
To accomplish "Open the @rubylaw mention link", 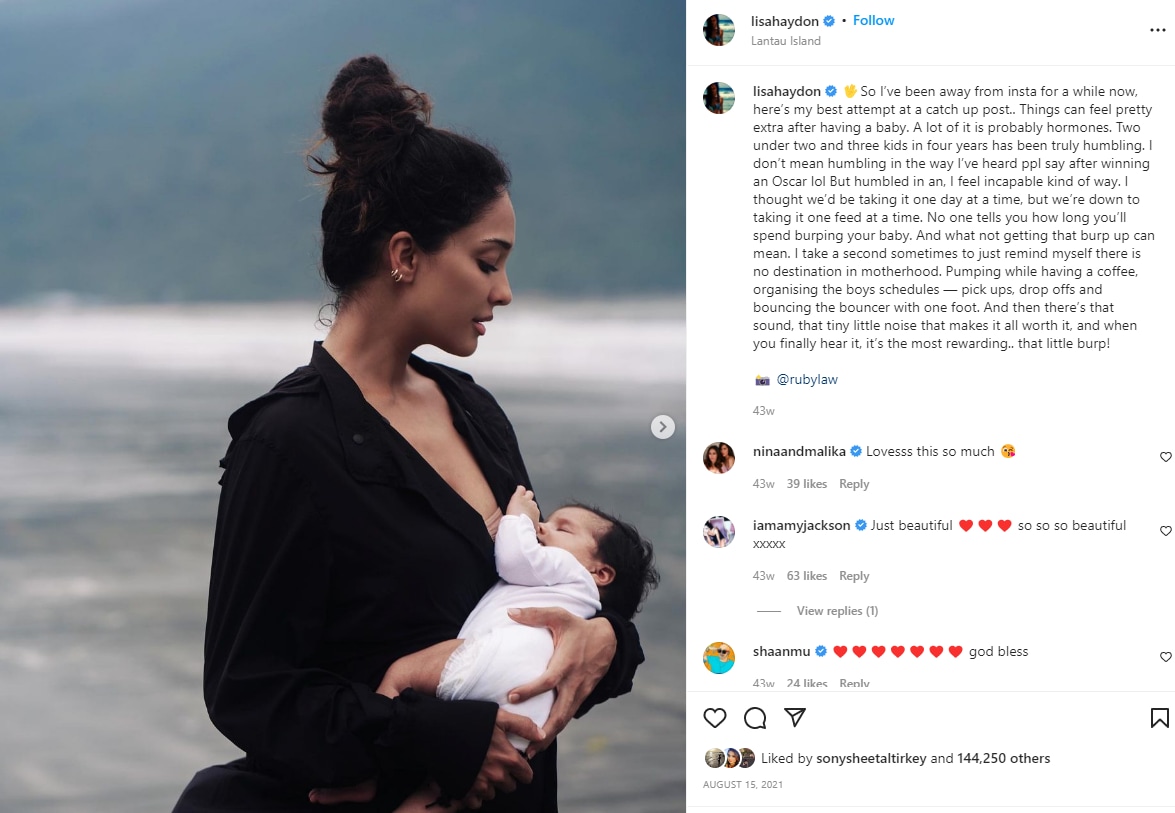I will click(807, 379).
